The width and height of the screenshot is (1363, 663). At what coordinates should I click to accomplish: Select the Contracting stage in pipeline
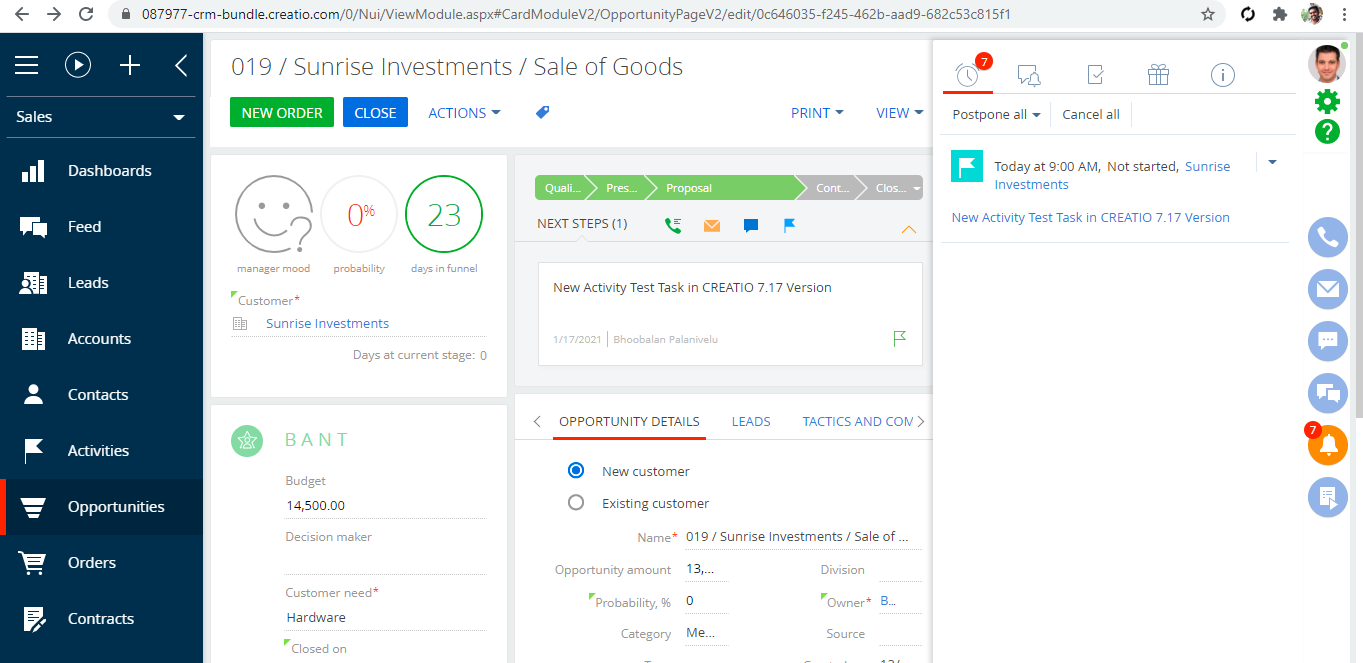tap(832, 188)
